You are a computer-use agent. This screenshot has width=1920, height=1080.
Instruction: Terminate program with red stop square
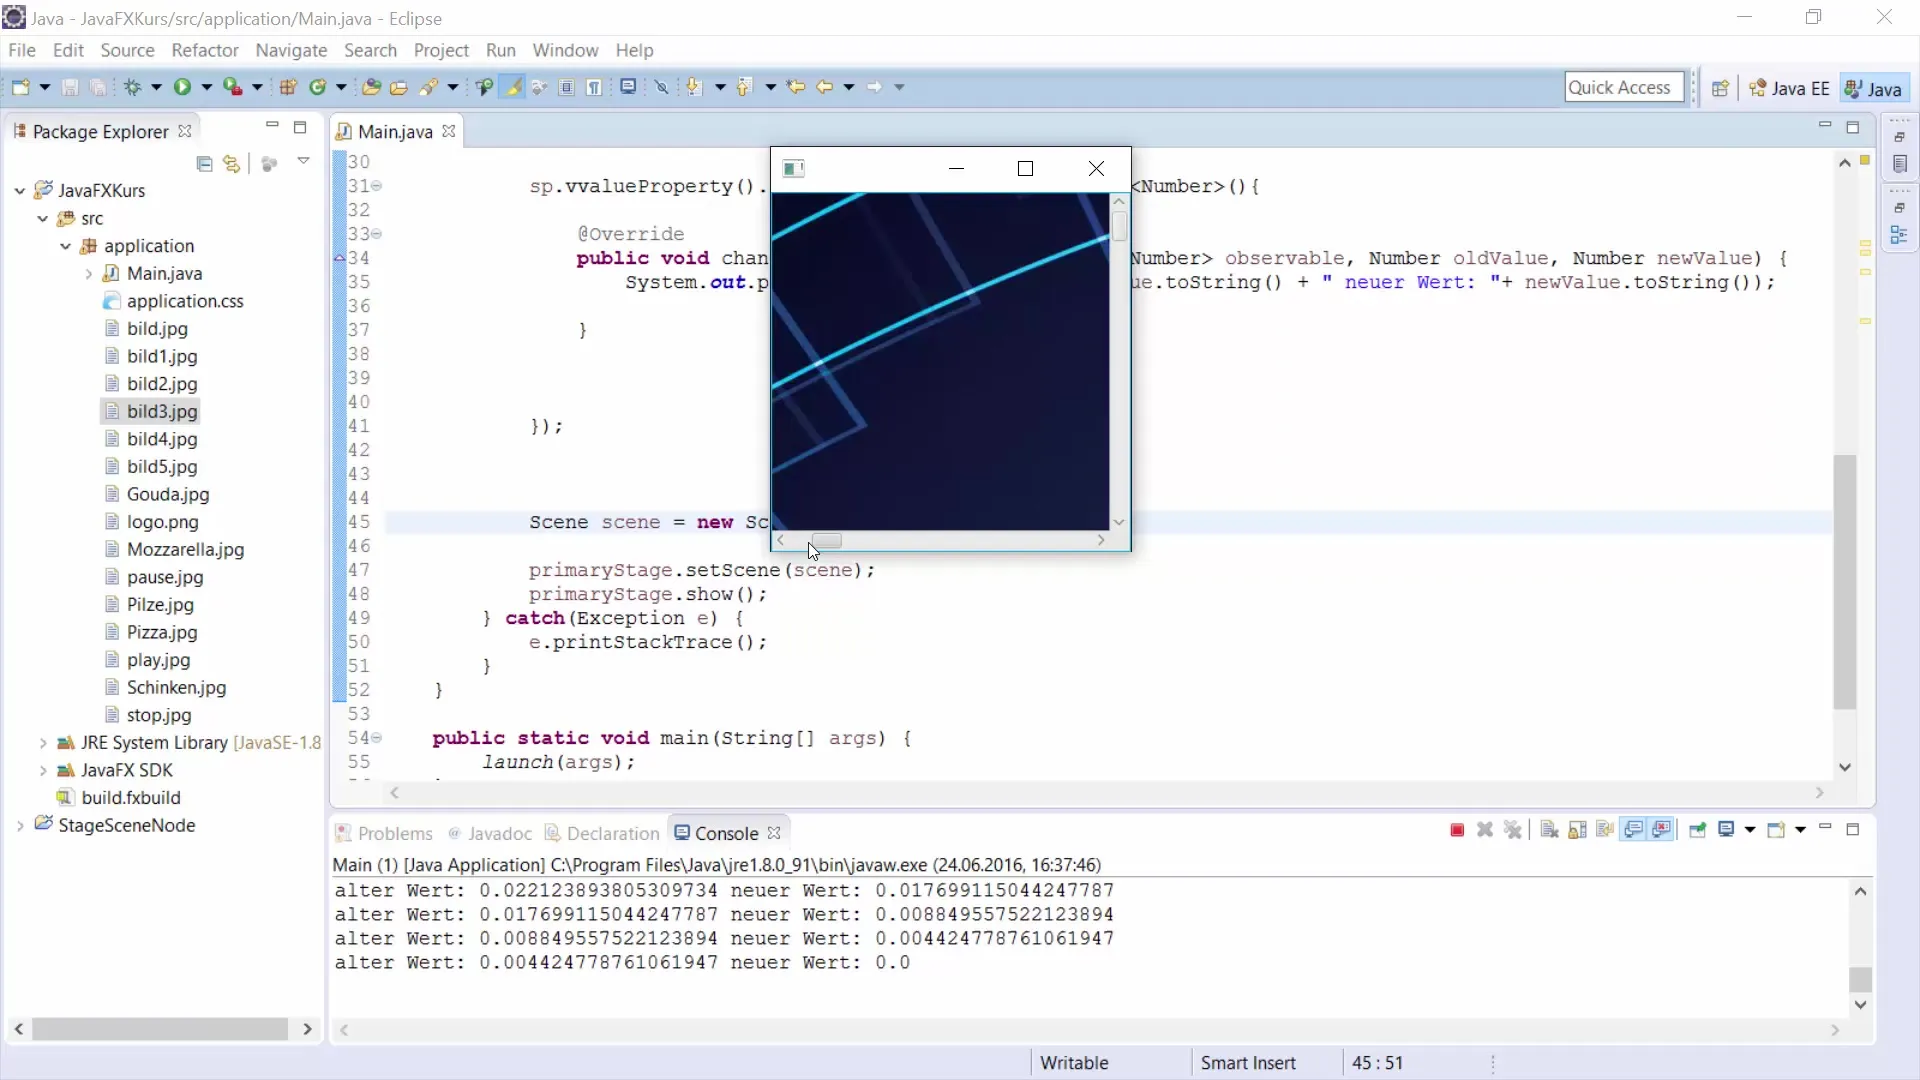(1457, 830)
